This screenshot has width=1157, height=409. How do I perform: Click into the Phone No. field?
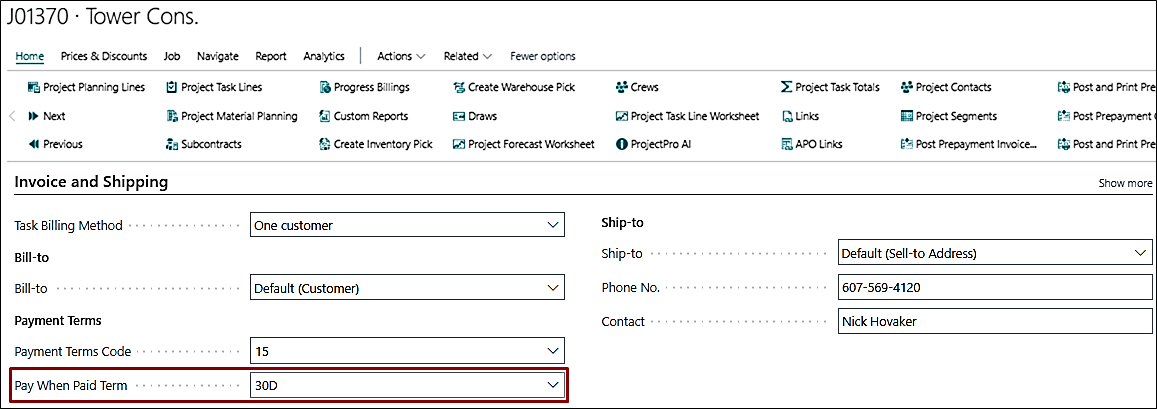click(994, 288)
